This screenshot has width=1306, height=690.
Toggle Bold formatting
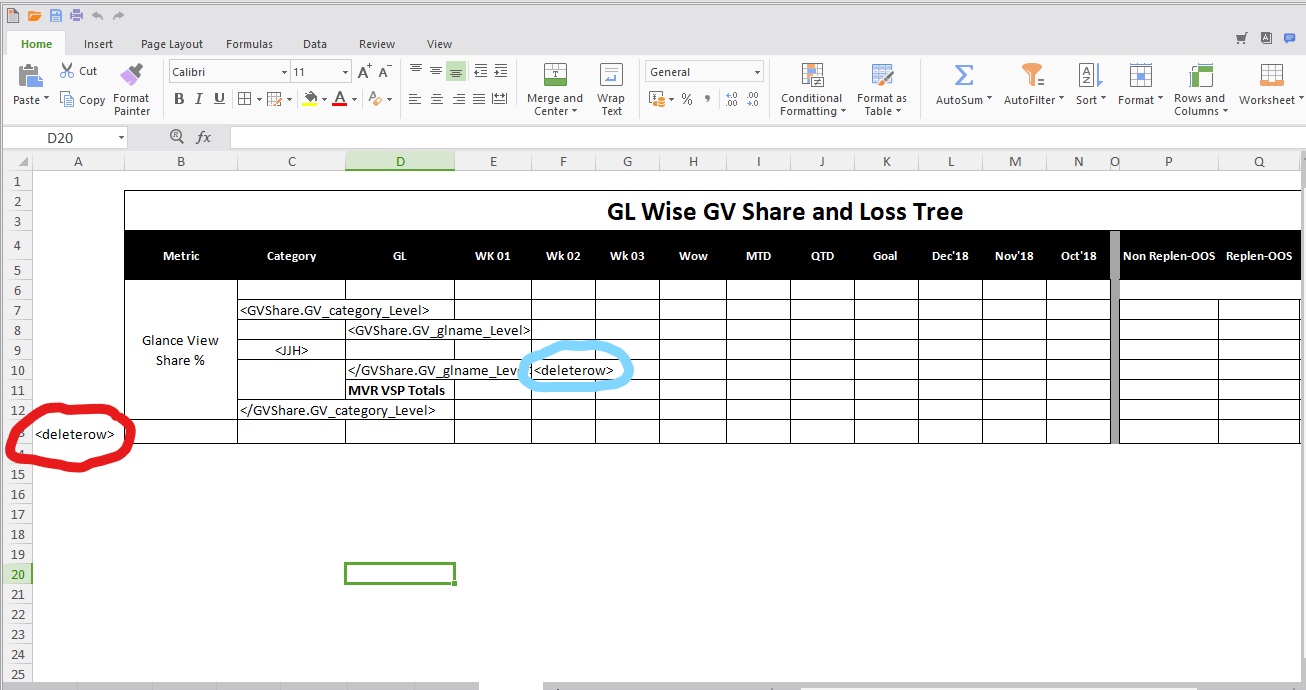[179, 99]
